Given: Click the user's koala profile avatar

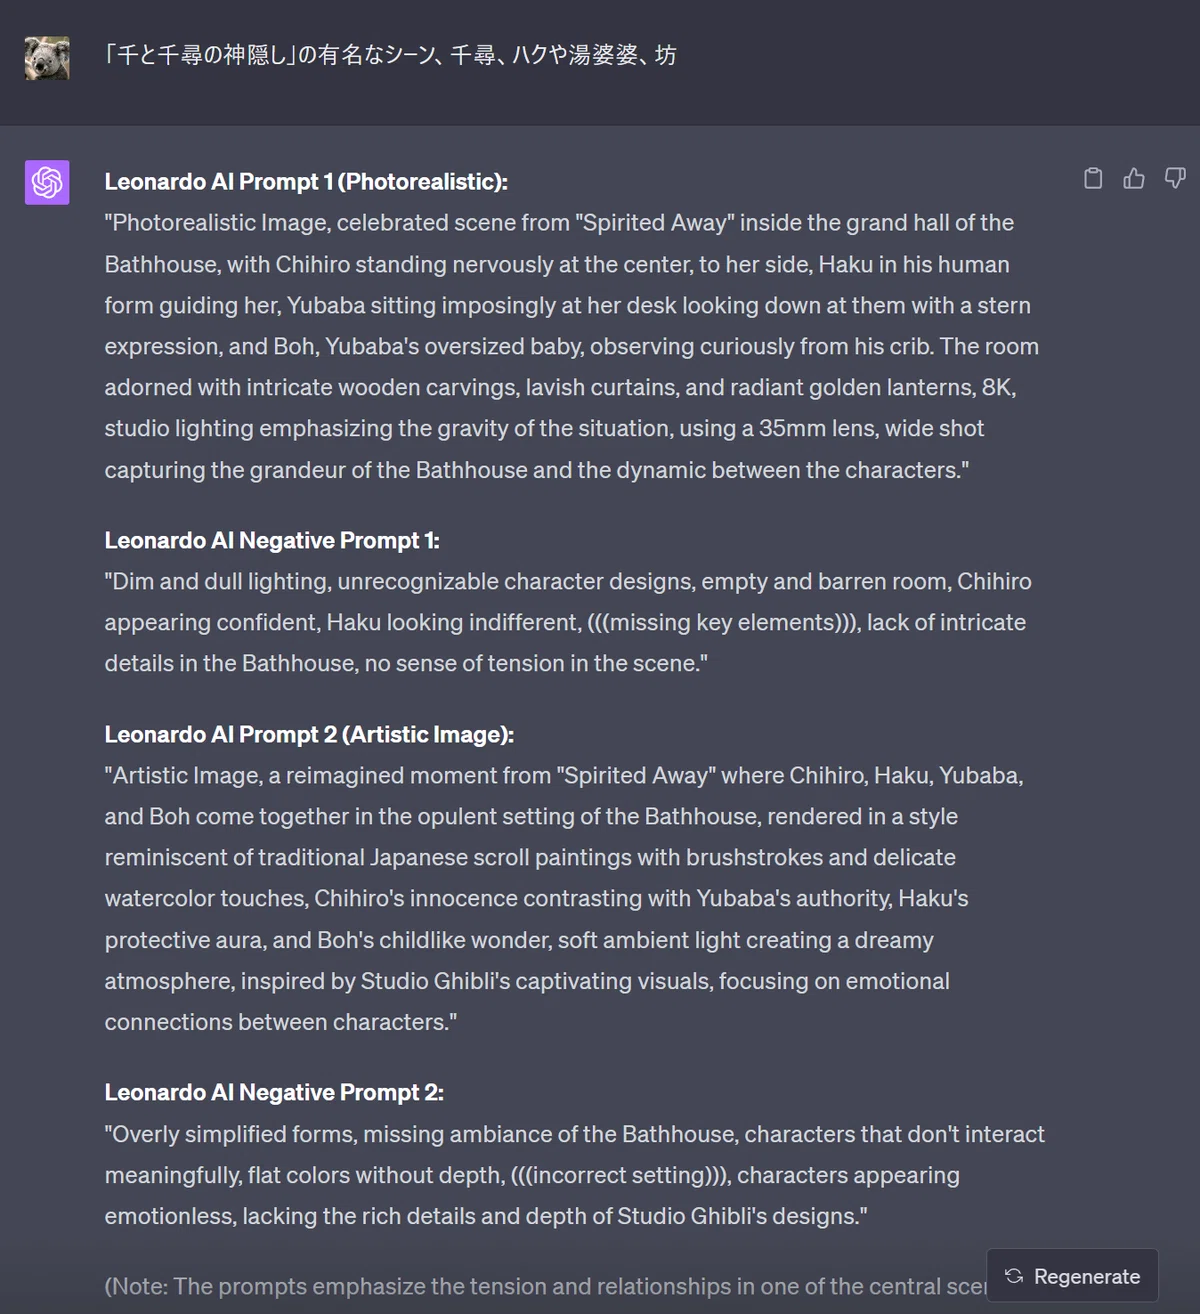Looking at the screenshot, I should (x=47, y=58).
